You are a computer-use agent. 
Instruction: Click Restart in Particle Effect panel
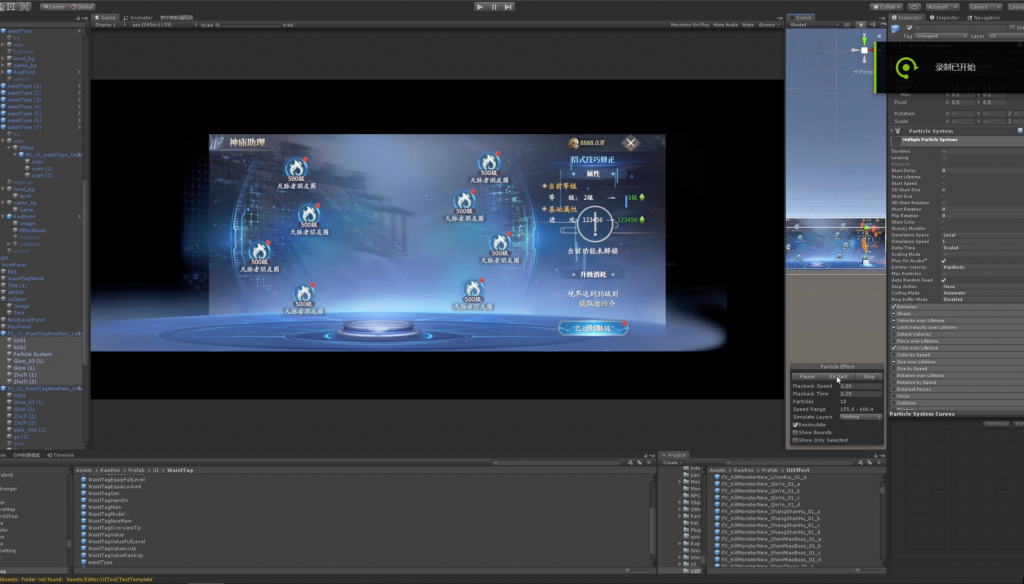838,376
